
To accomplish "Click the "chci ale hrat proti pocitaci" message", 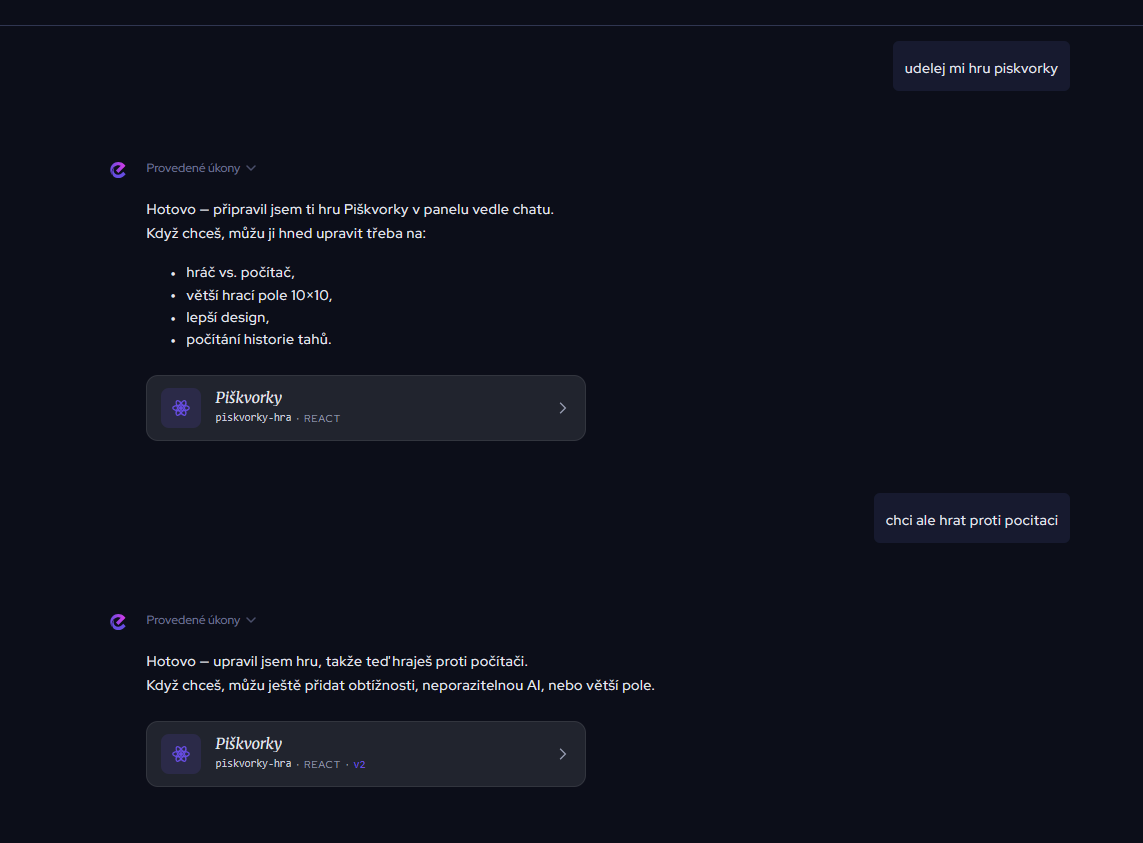I will tap(972, 518).
